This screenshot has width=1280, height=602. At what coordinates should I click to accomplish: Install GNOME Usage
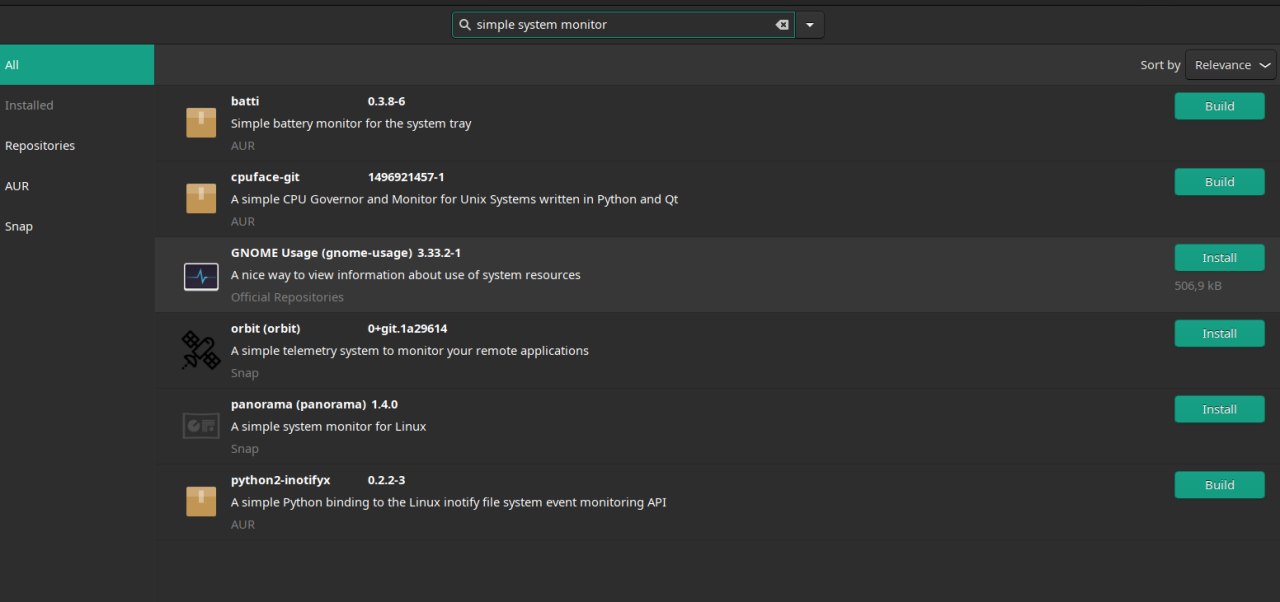point(1219,258)
